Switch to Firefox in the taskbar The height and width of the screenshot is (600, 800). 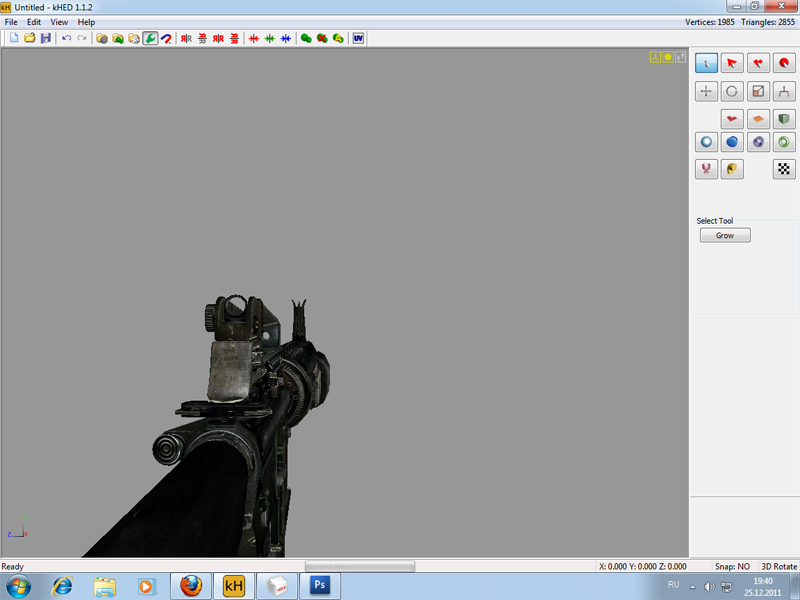click(191, 586)
